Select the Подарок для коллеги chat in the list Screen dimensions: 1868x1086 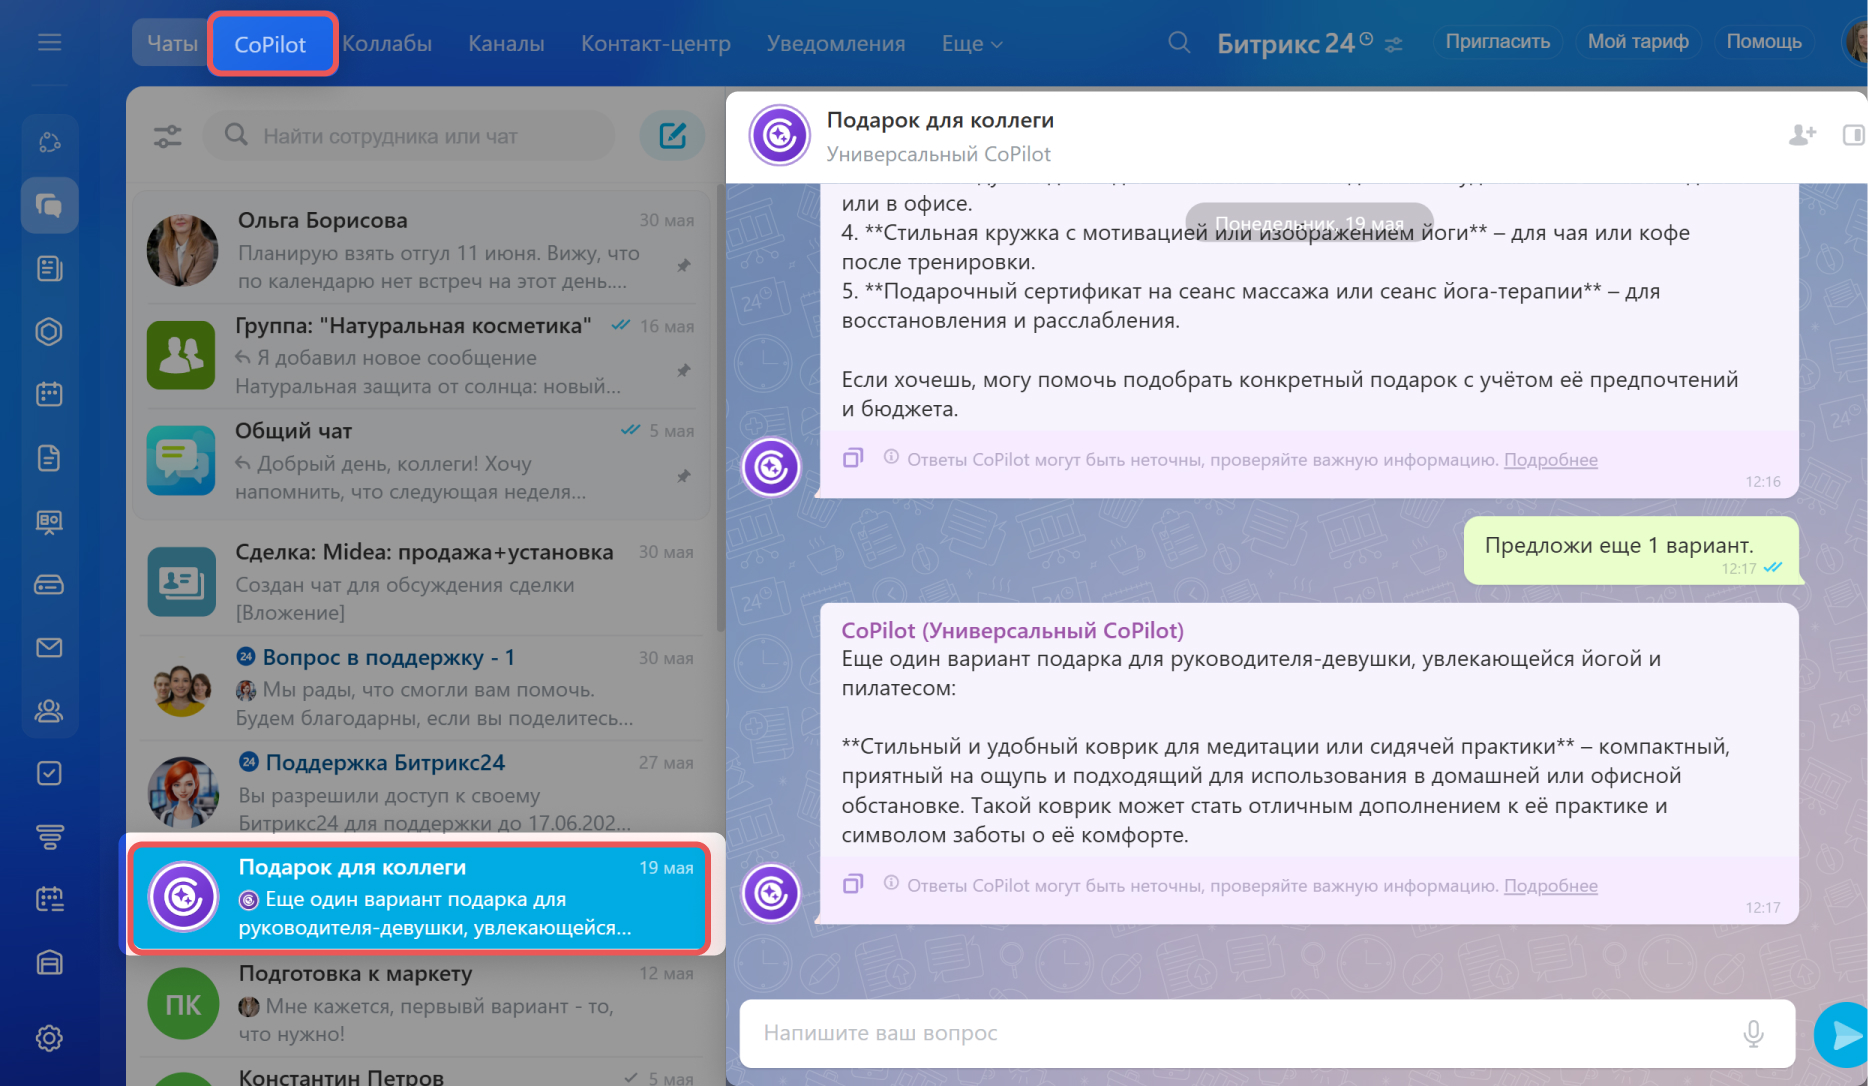coord(420,897)
